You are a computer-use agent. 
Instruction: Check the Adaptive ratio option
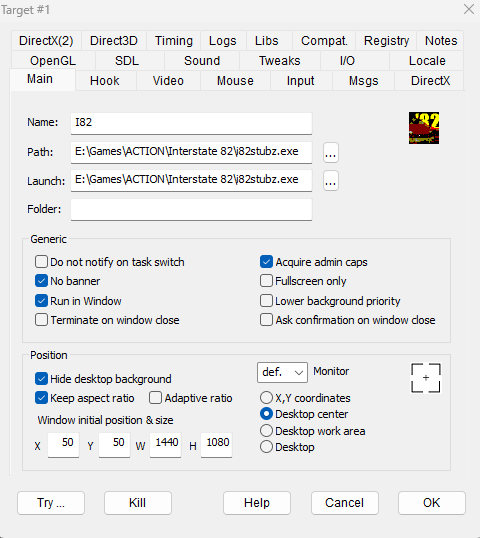(155, 398)
